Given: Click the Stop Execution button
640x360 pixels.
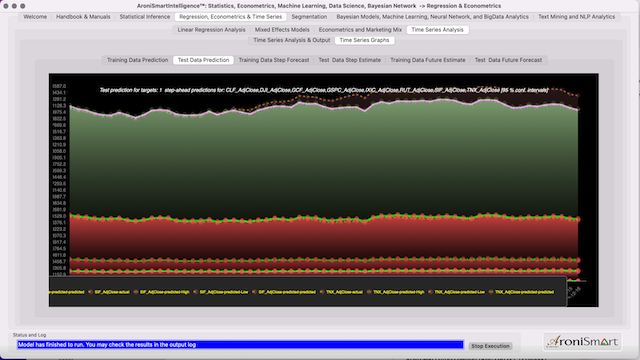Looking at the screenshot, I should [490, 346].
